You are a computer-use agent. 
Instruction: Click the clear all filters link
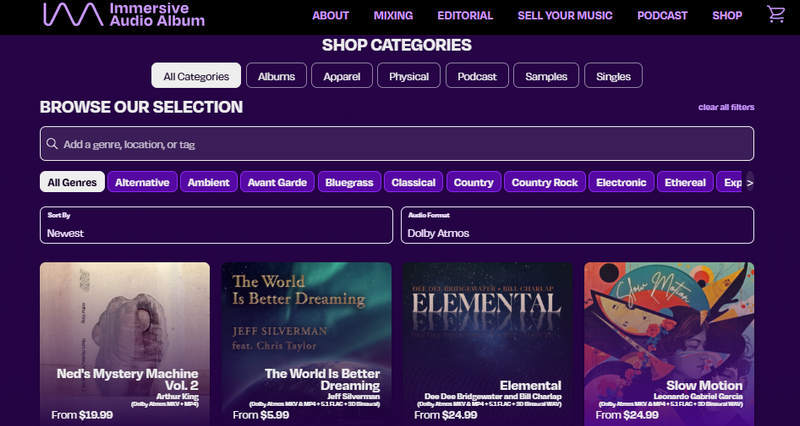point(726,107)
